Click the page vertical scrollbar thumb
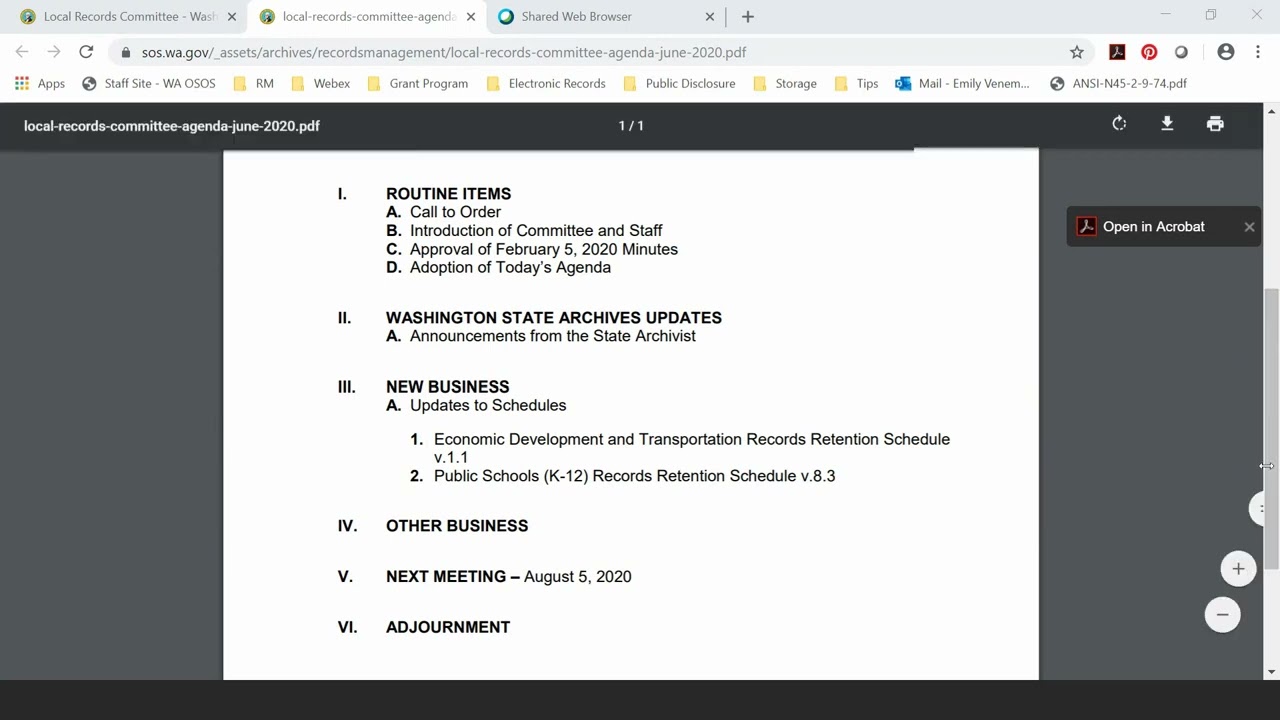The image size is (1280, 720). [1272, 430]
